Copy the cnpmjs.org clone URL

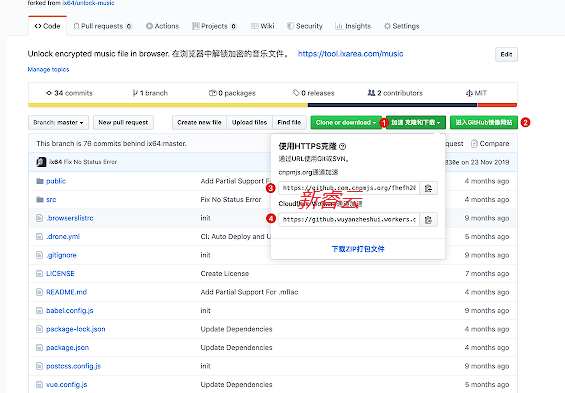click(x=428, y=188)
